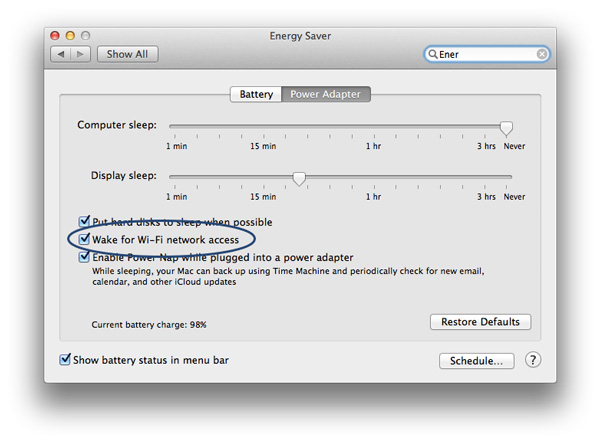Go forward with the right arrow button
This screenshot has width=600, height=443.
[x=80, y=54]
